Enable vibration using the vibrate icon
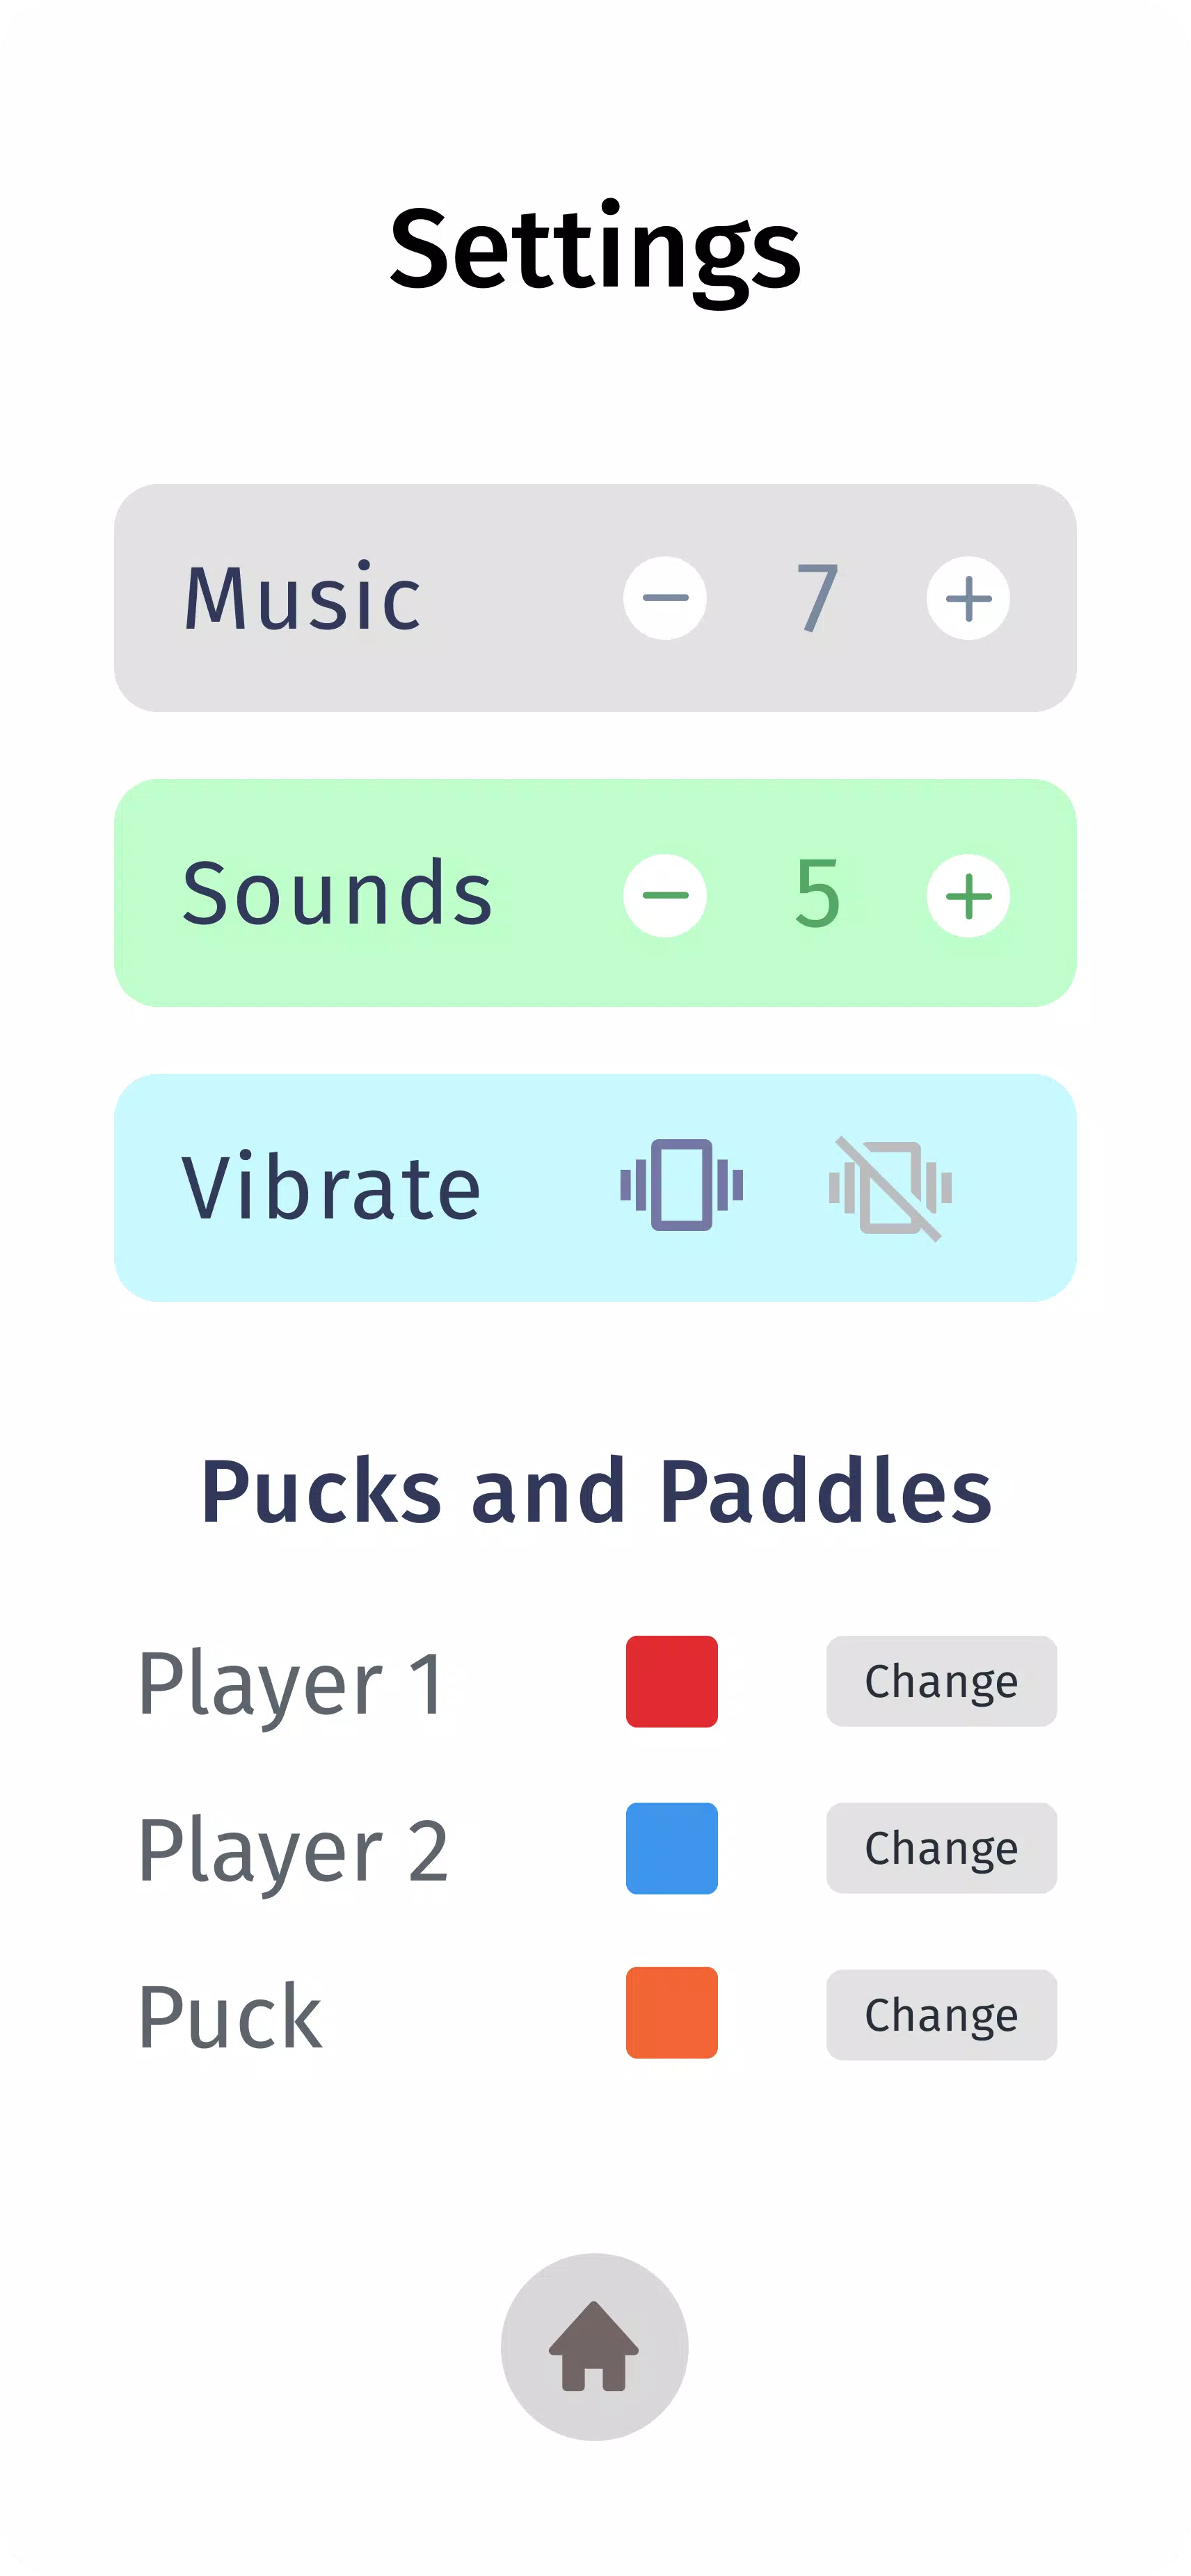Image resolution: width=1191 pixels, height=2576 pixels. [x=681, y=1185]
